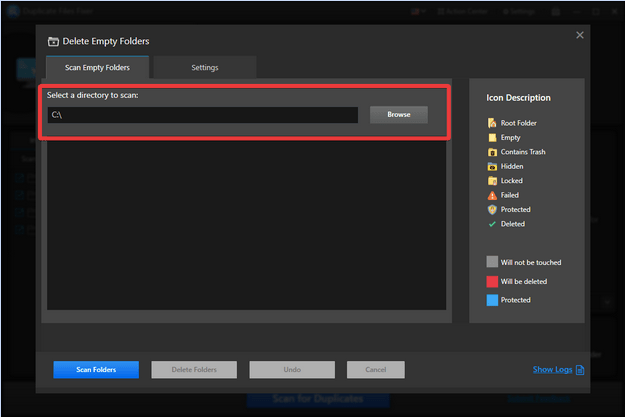The image size is (625, 417).
Task: Click the Delete Folders button
Action: point(194,370)
